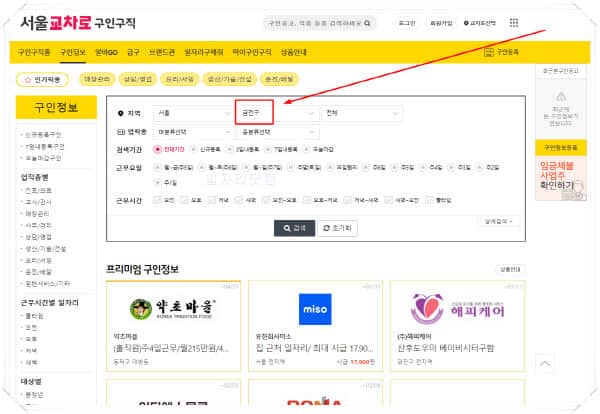Click the magnifier icon in the top search box

pos(367,23)
